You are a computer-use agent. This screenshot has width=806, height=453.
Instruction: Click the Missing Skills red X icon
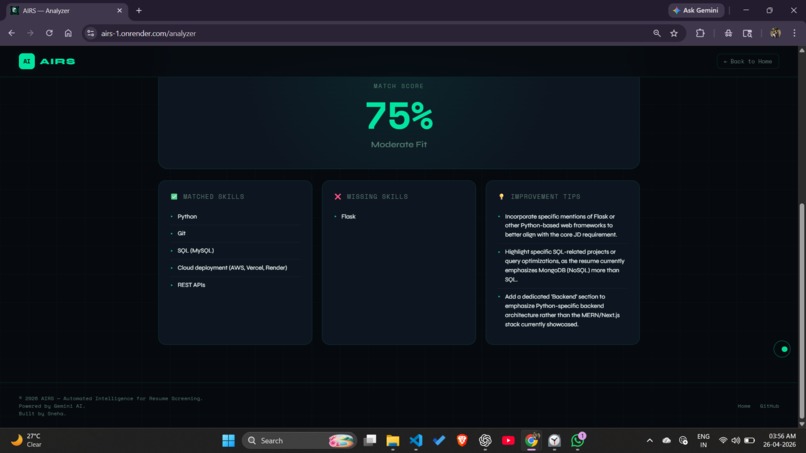click(338, 196)
